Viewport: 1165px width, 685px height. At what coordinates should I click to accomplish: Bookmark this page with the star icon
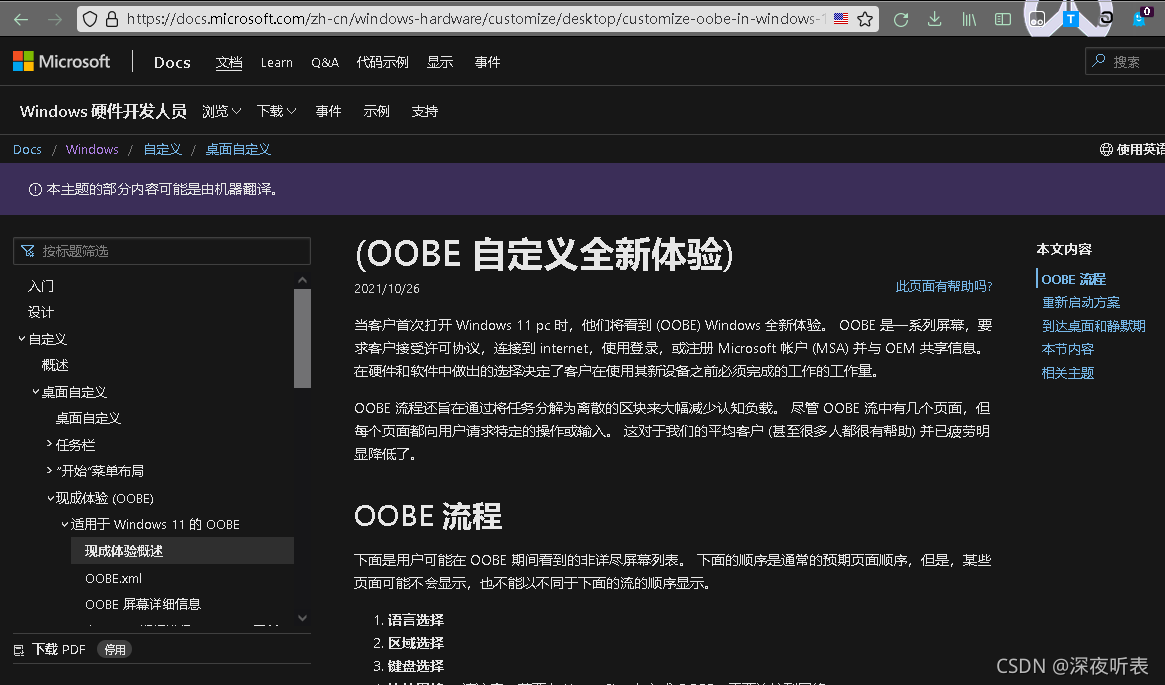865,19
